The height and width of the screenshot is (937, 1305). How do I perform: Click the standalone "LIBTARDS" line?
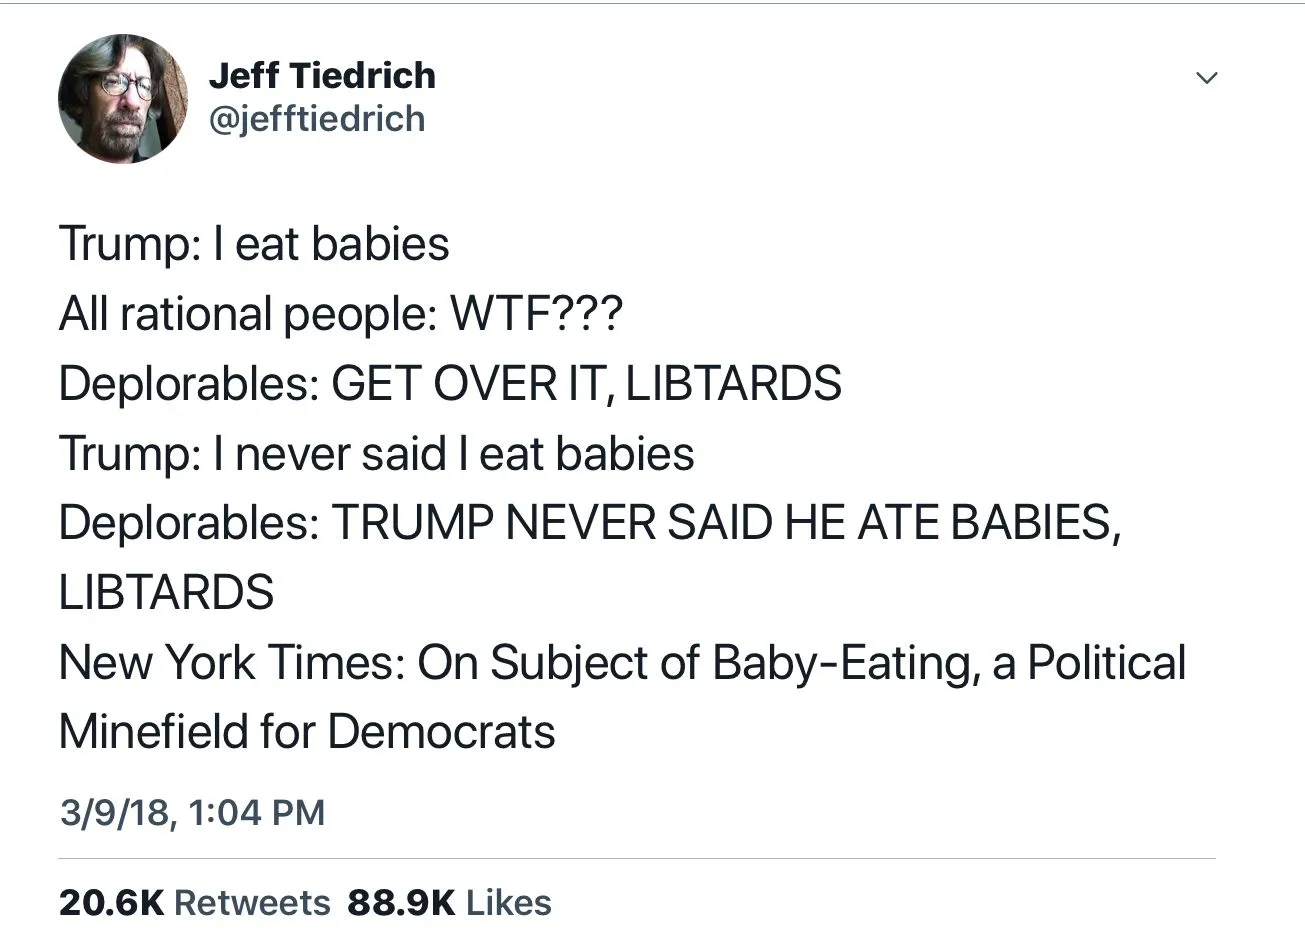click(166, 593)
